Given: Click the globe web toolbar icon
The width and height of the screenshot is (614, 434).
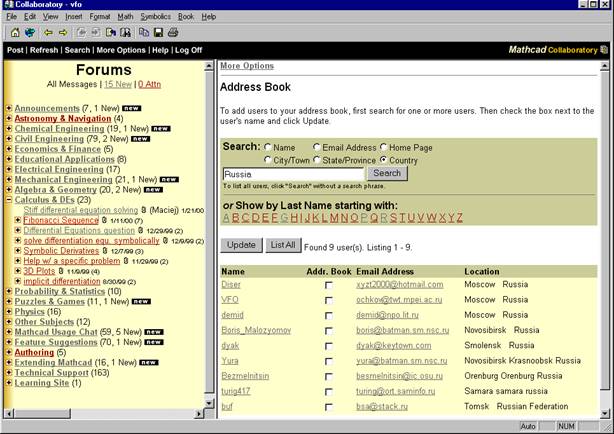Looking at the screenshot, I should point(30,33).
